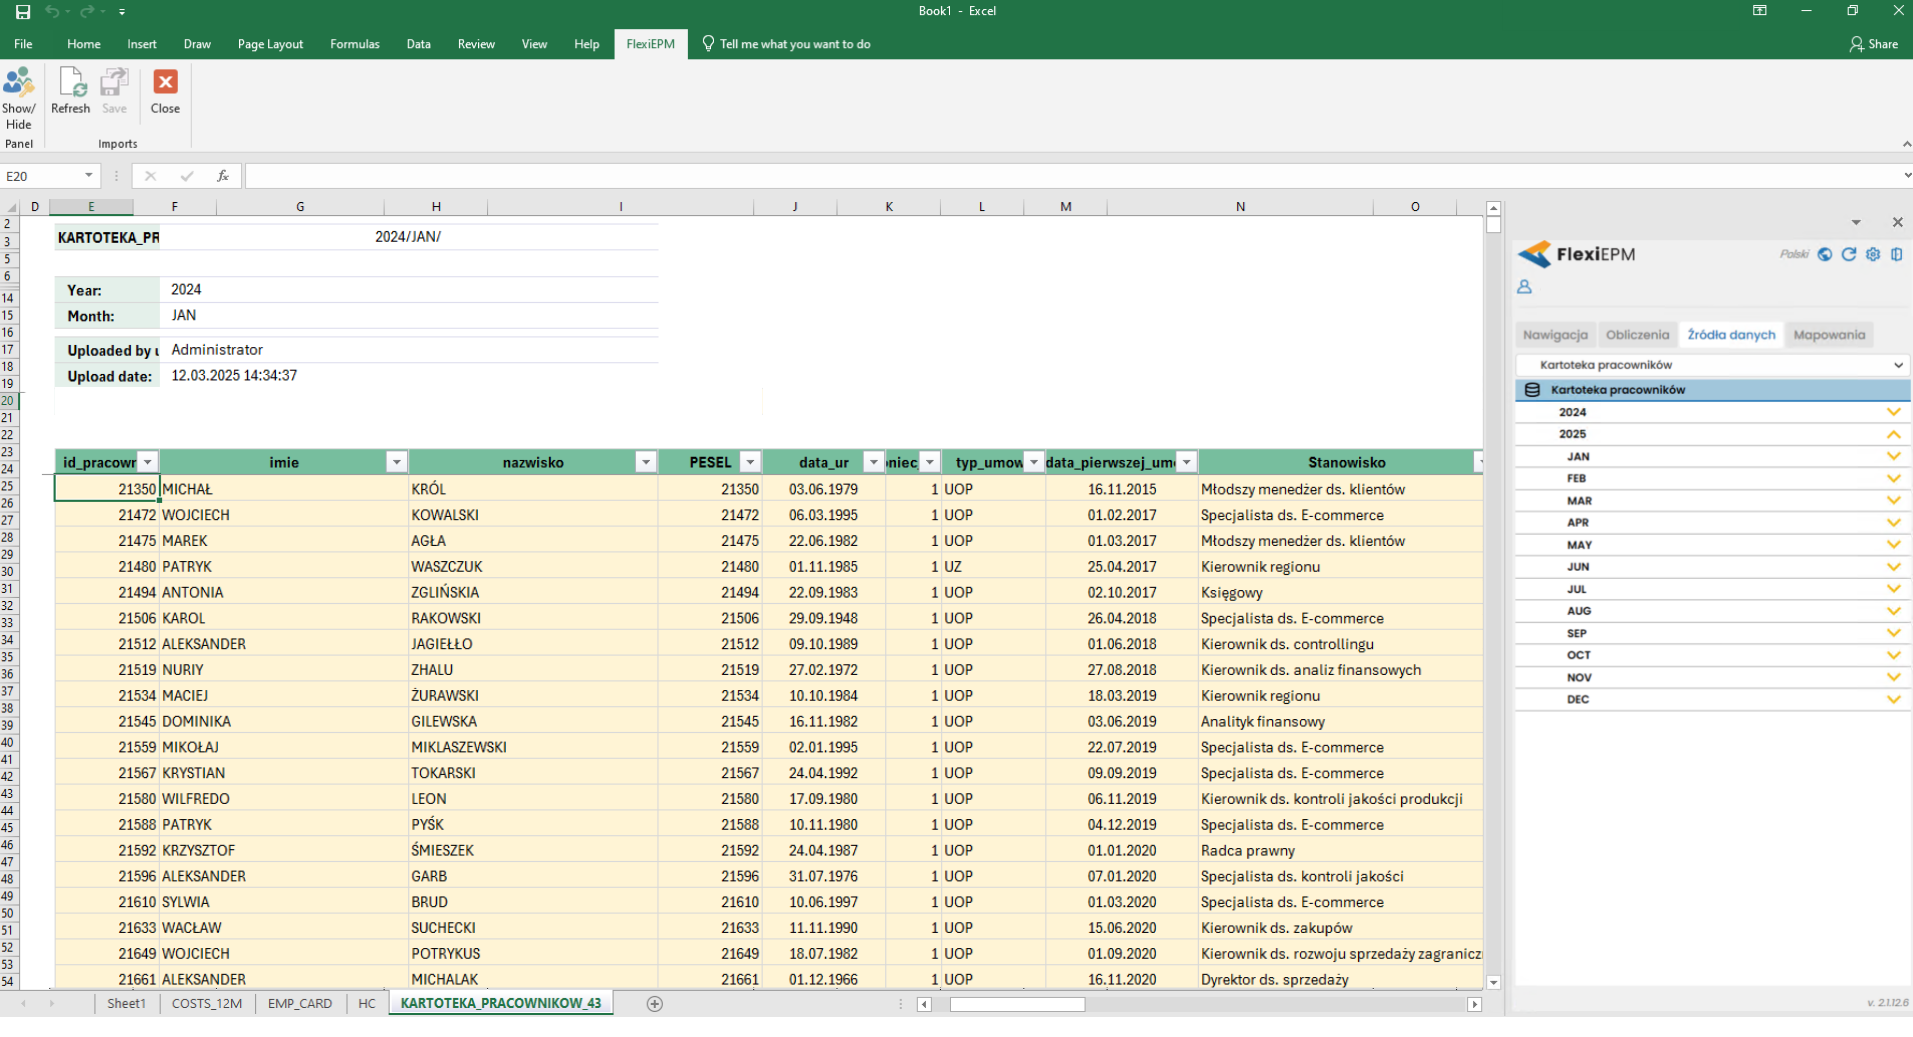The width and height of the screenshot is (1913, 1037).
Task: Expand the 2024 year node
Action: click(x=1893, y=412)
